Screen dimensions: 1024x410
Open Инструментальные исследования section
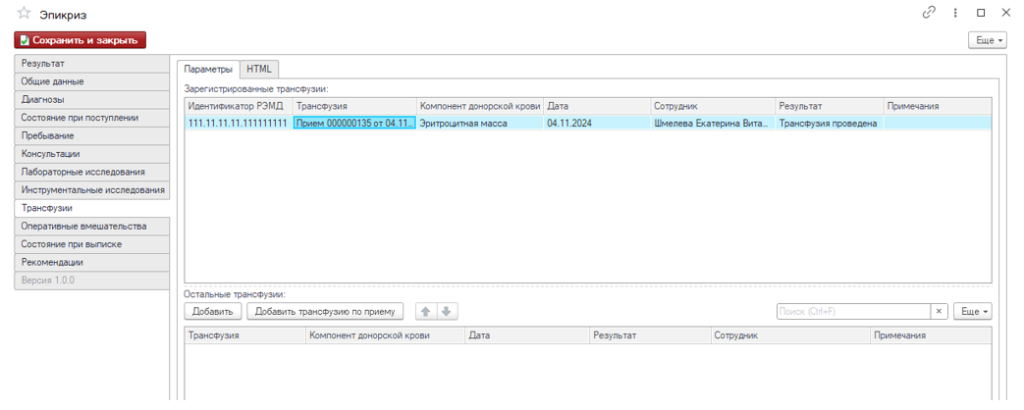coord(91,190)
